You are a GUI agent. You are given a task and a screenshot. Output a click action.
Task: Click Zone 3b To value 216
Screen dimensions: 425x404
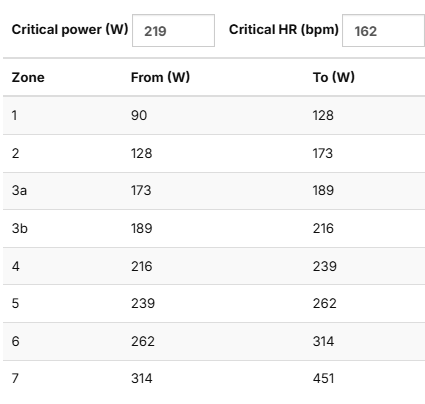323,228
